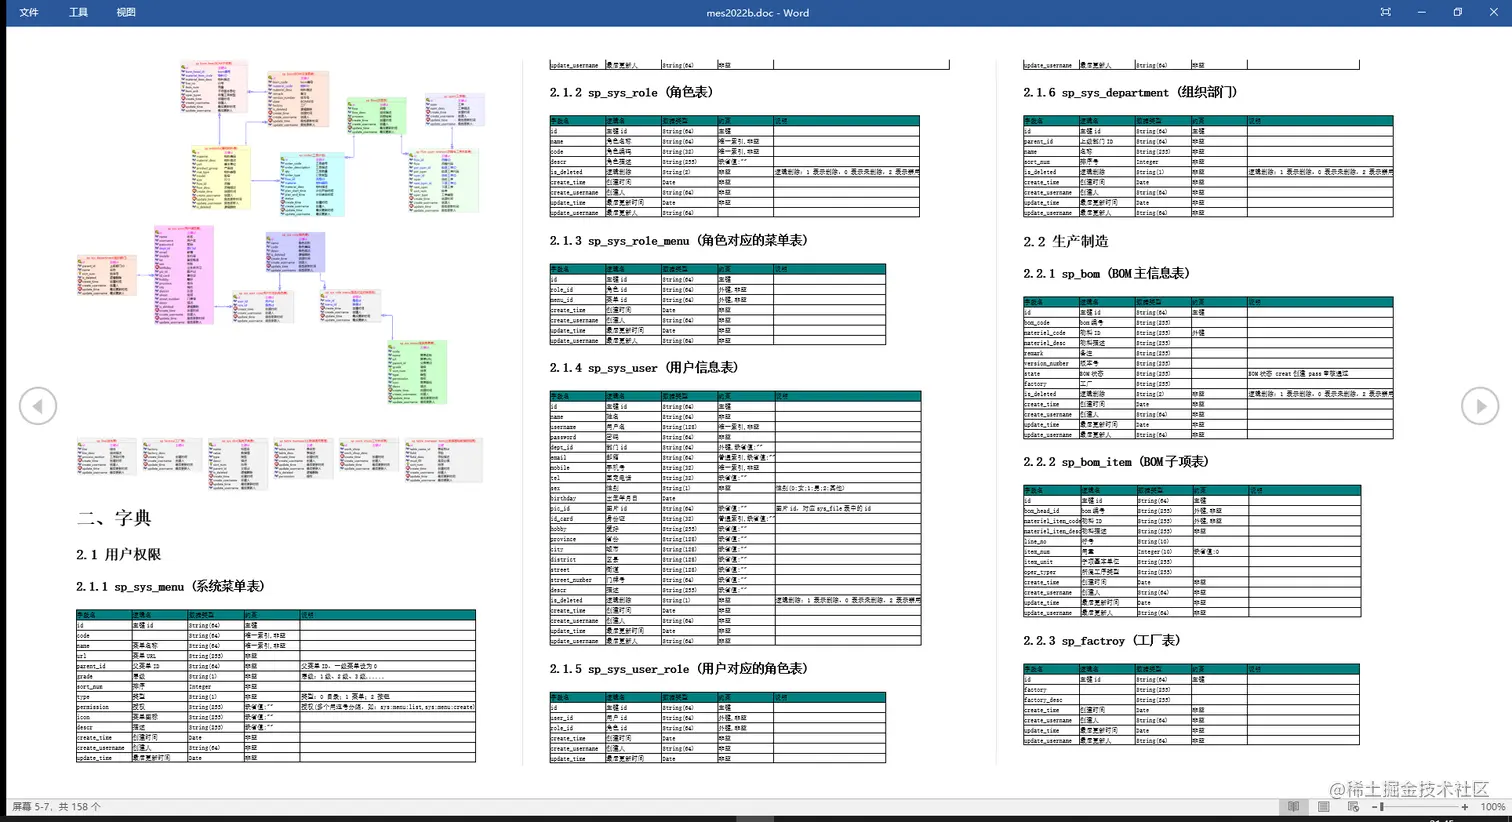Click the province cell in sp_sys_user table

(577, 539)
